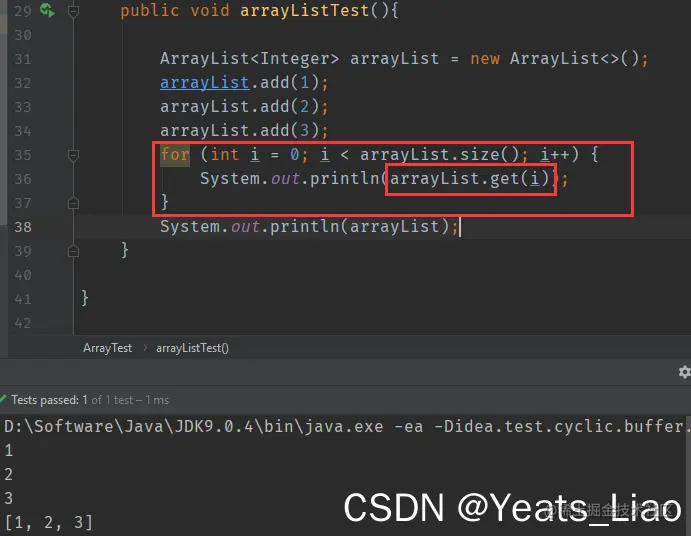Collapse the for loop fold on line 35
Viewport: 691px width, 536px height.
pos(74,155)
